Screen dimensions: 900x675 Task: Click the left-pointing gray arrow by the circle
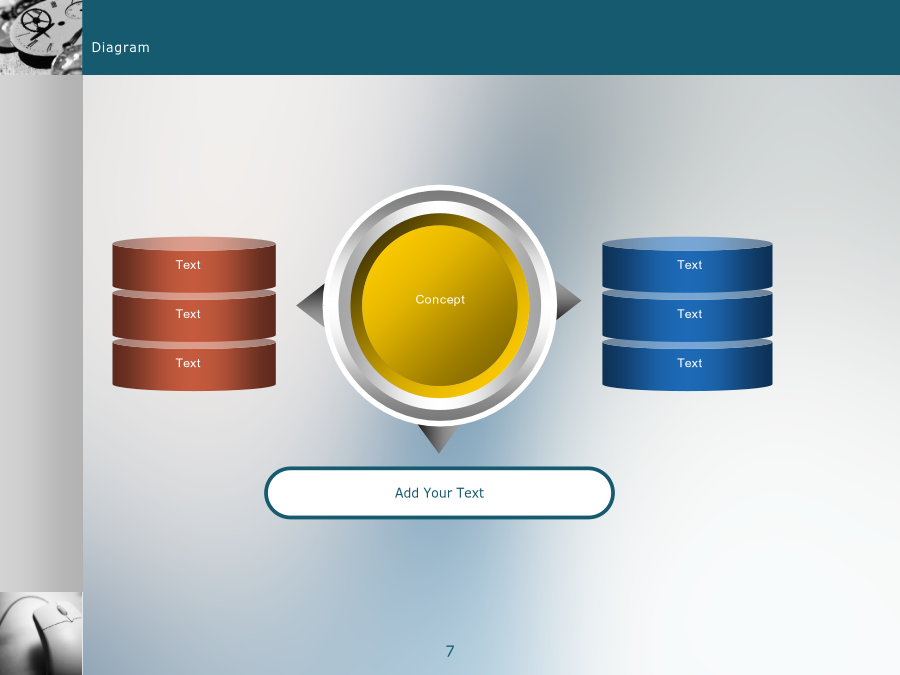[313, 305]
